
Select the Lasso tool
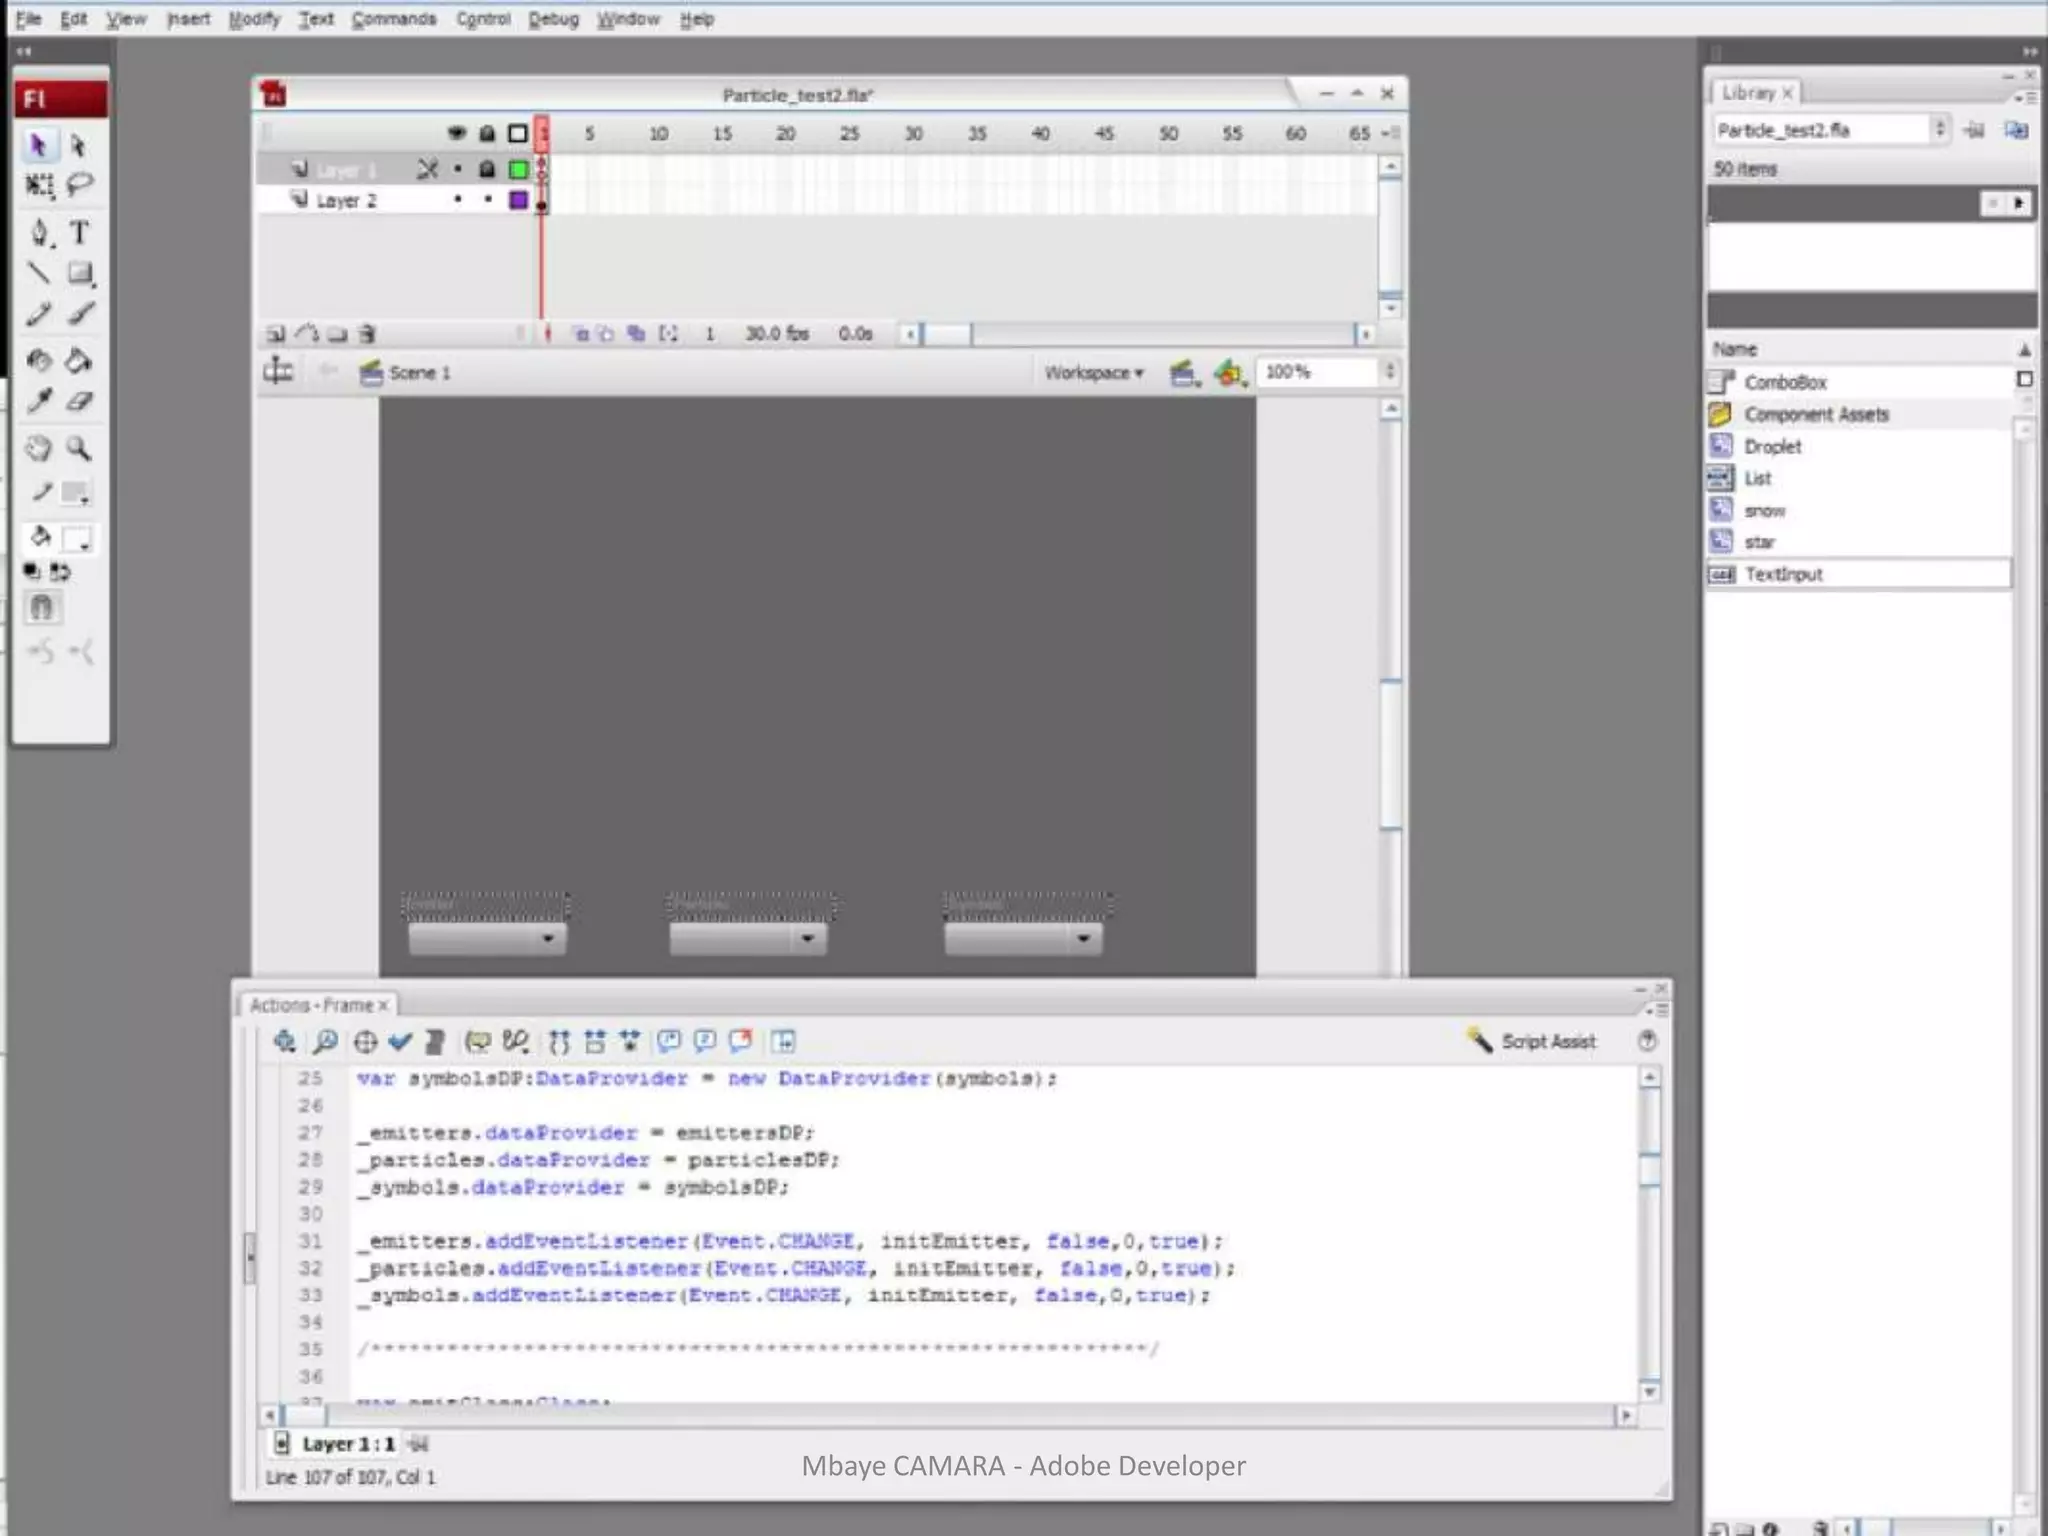point(80,185)
